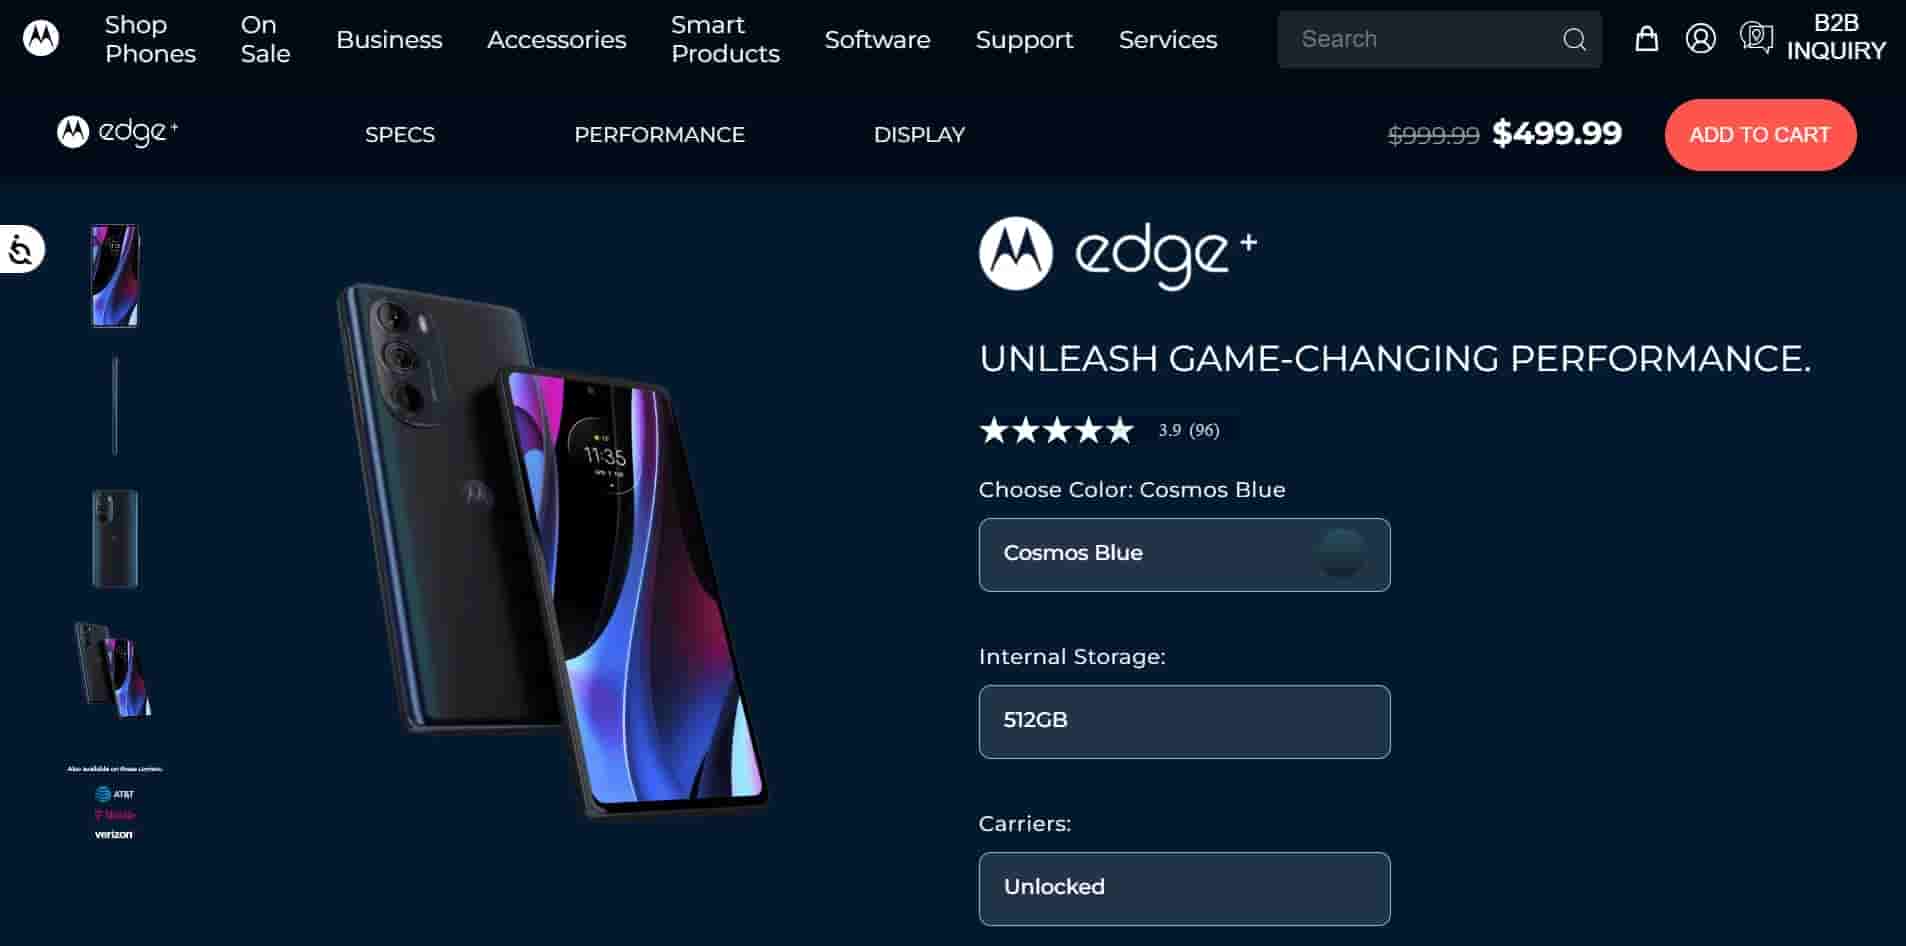Open the user account profile icon
The width and height of the screenshot is (1906, 946).
click(1700, 39)
